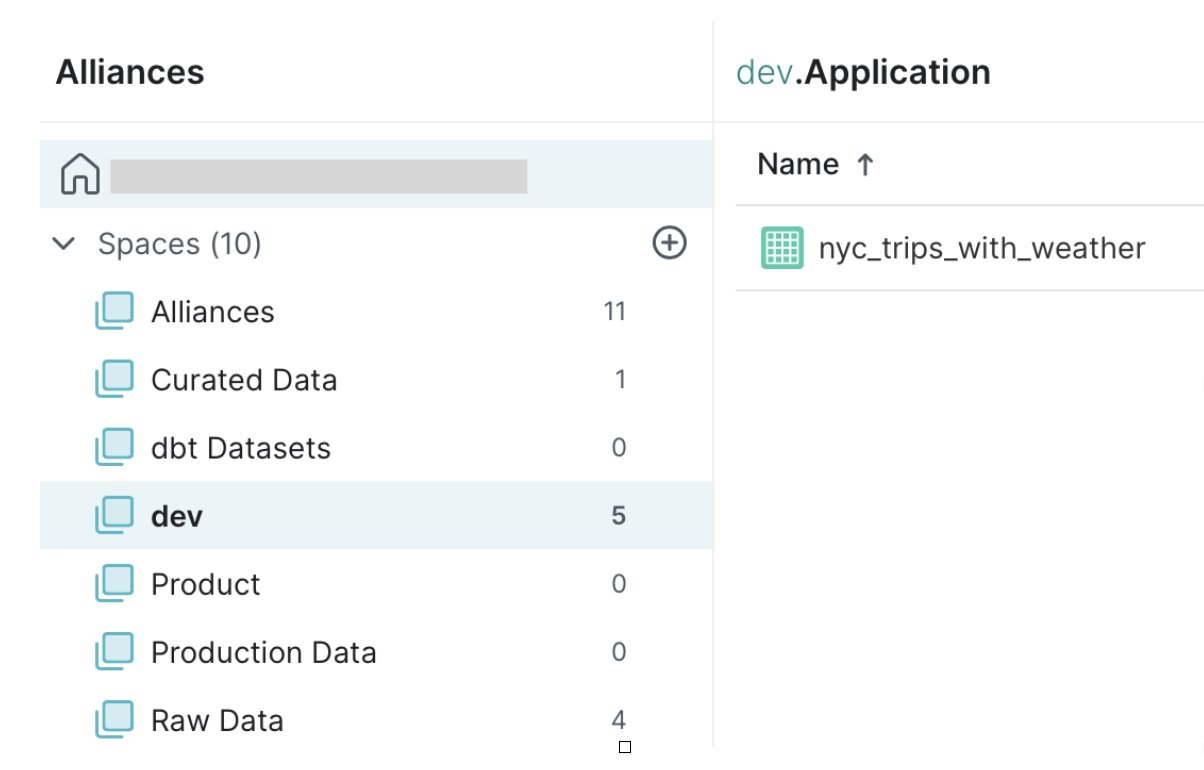Screen dimensions: 1204x770
Task: Open the nyc_trips_with_weather dataset
Action: (983, 248)
